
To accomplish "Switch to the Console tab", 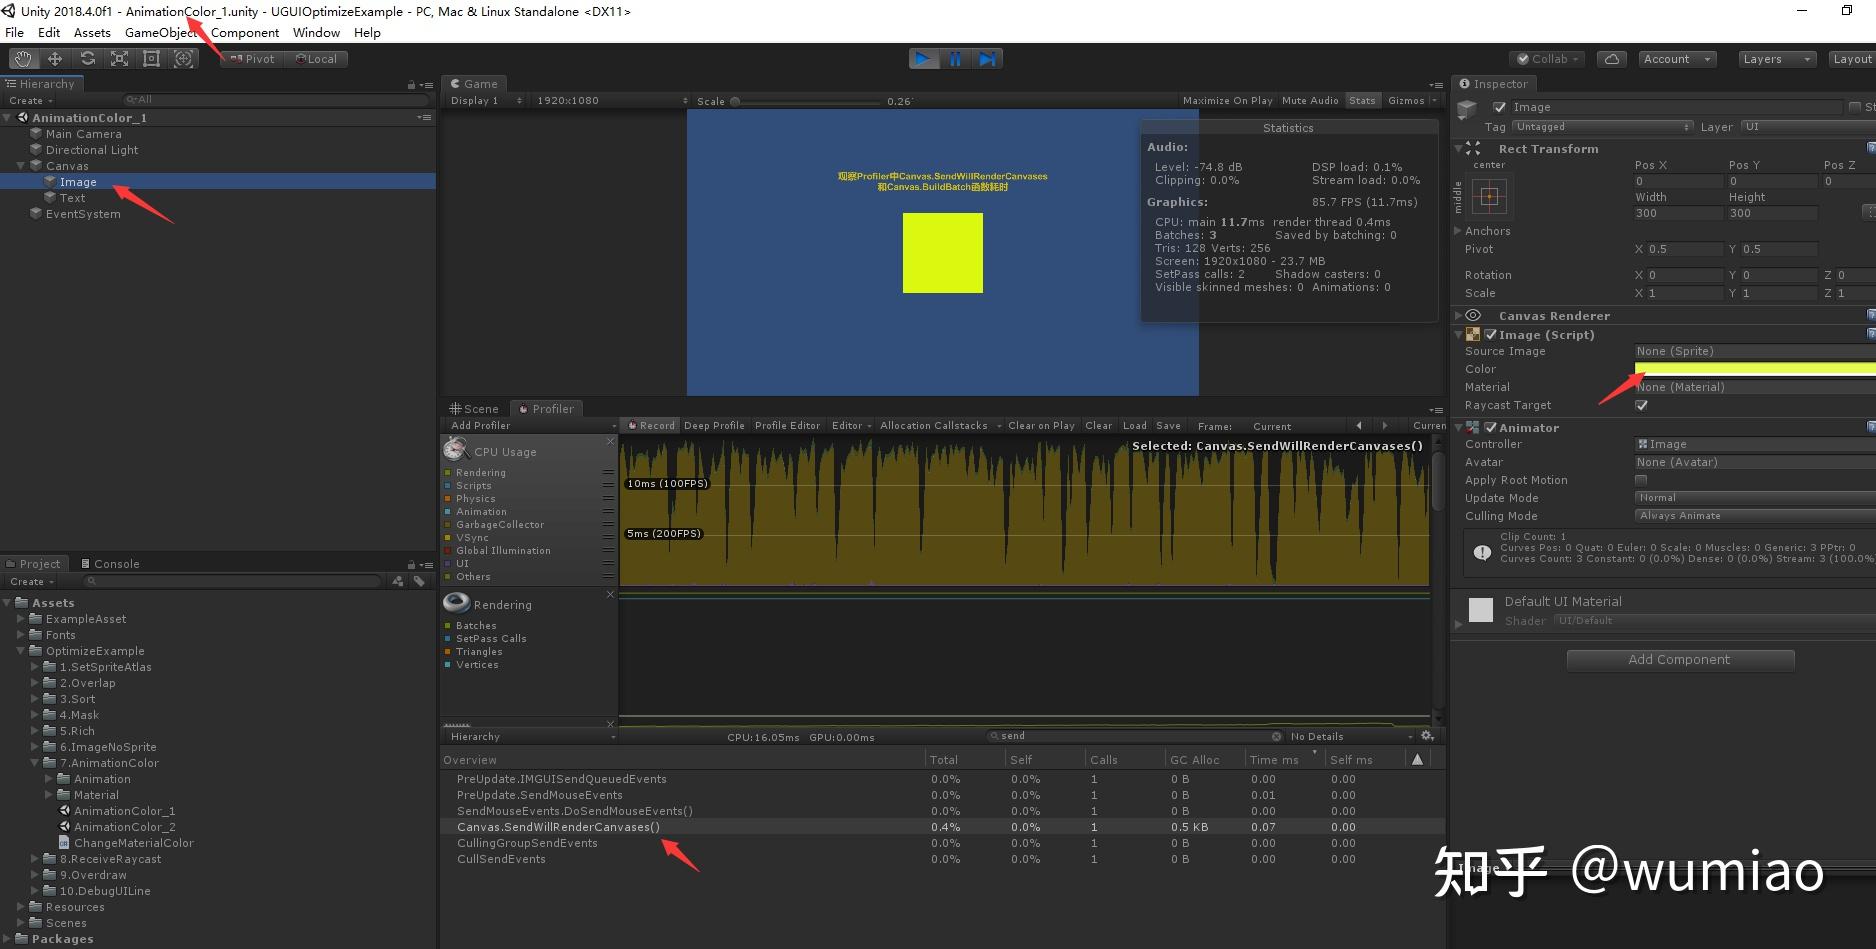I will [110, 564].
